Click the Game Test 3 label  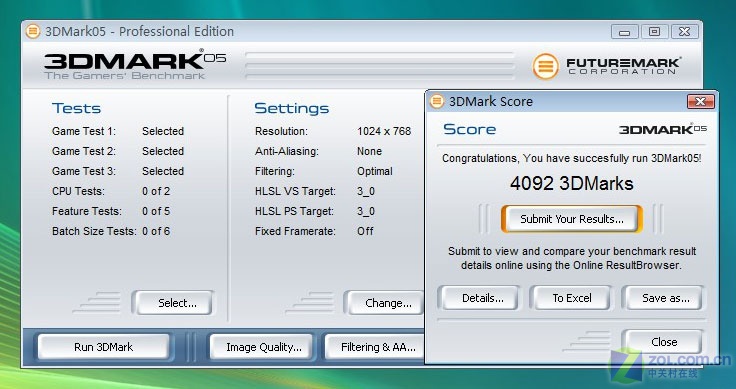point(84,171)
